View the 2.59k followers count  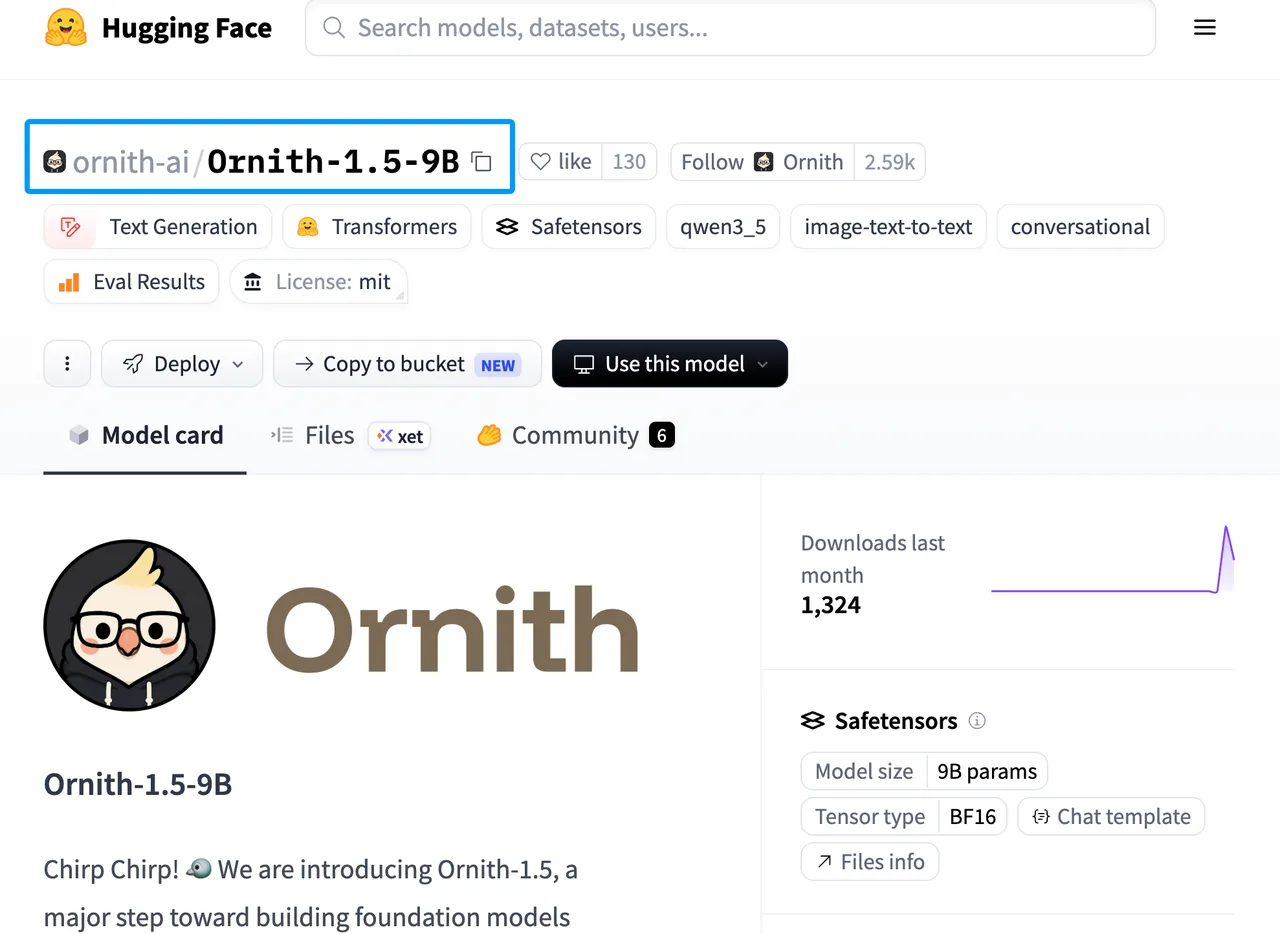[890, 162]
